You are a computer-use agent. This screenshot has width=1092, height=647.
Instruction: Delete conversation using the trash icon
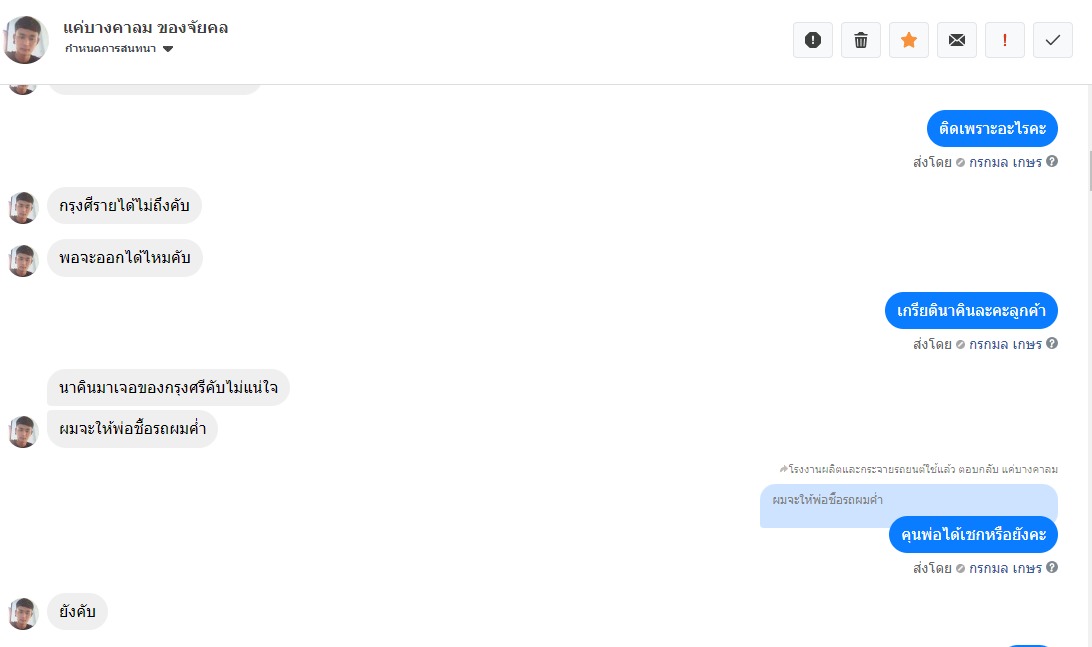(x=861, y=40)
